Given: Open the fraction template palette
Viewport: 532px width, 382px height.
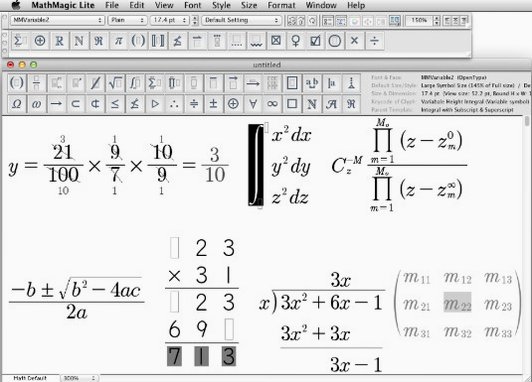Looking at the screenshot, I should coord(36,83).
